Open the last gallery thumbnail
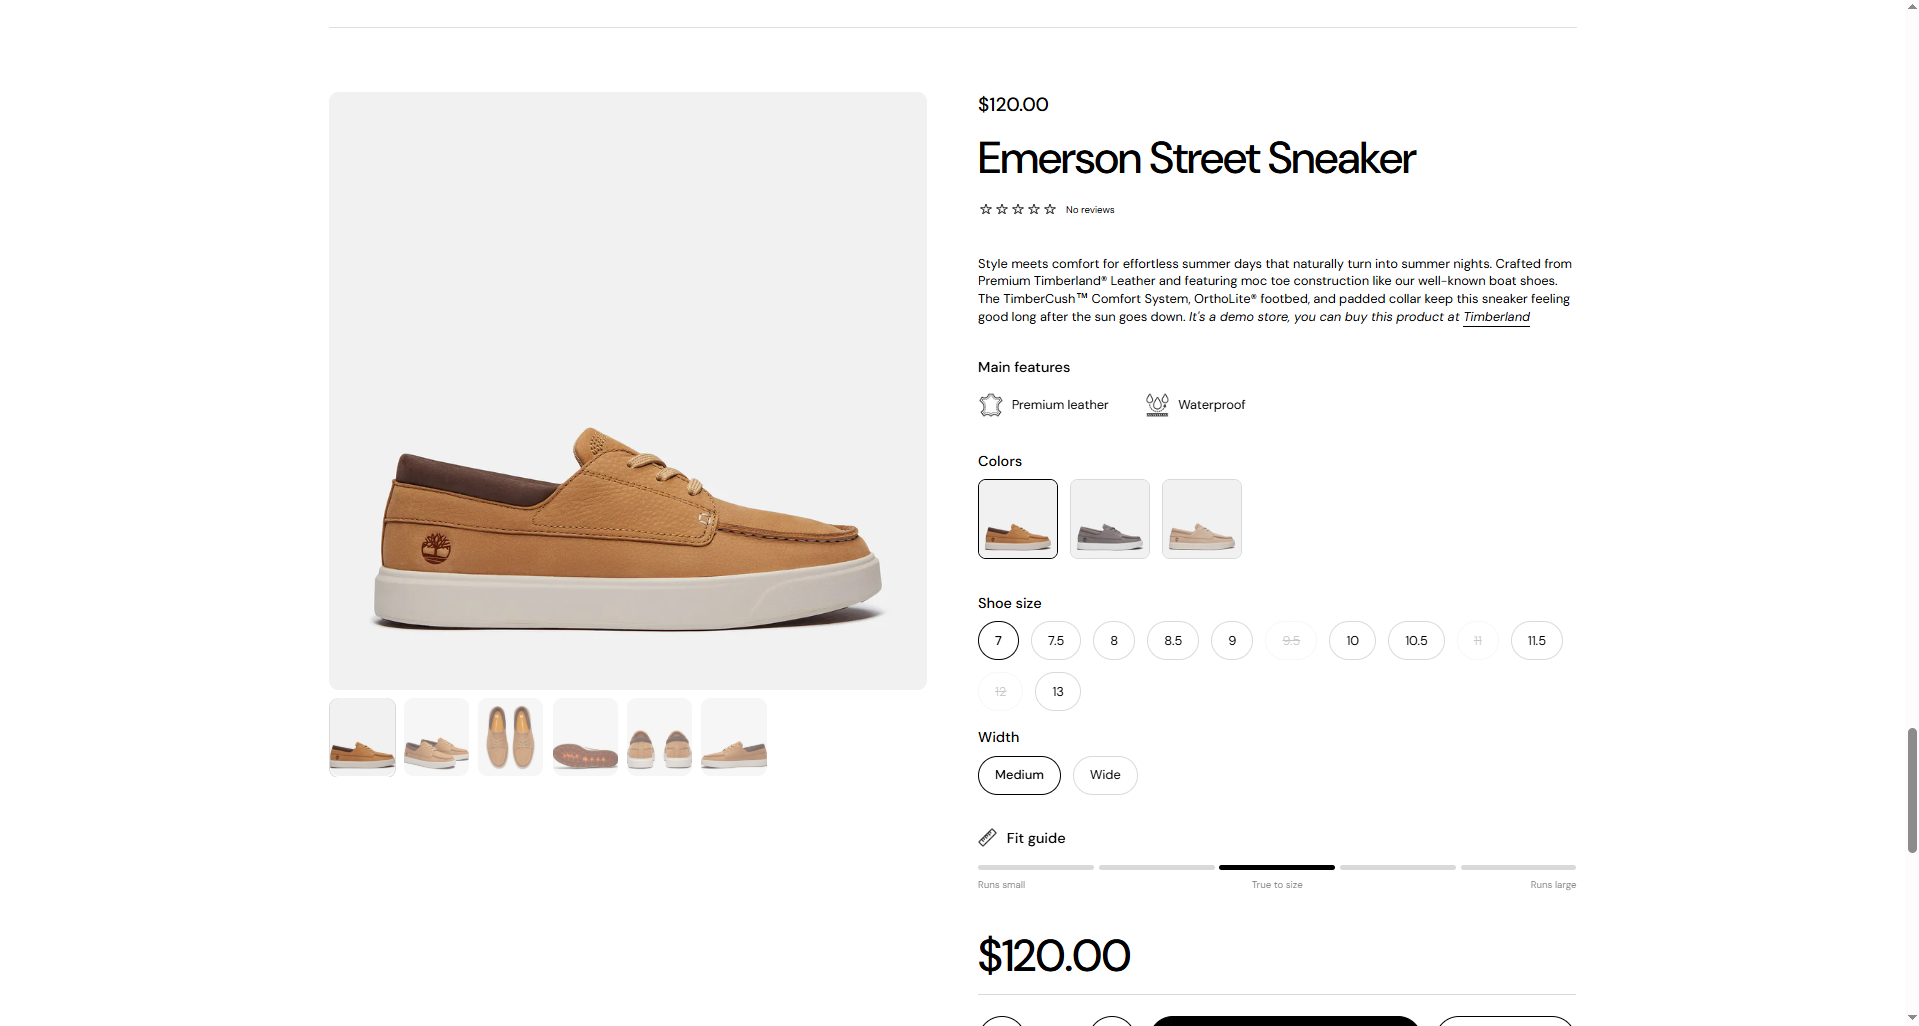Image resolution: width=1919 pixels, height=1026 pixels. [x=733, y=737]
